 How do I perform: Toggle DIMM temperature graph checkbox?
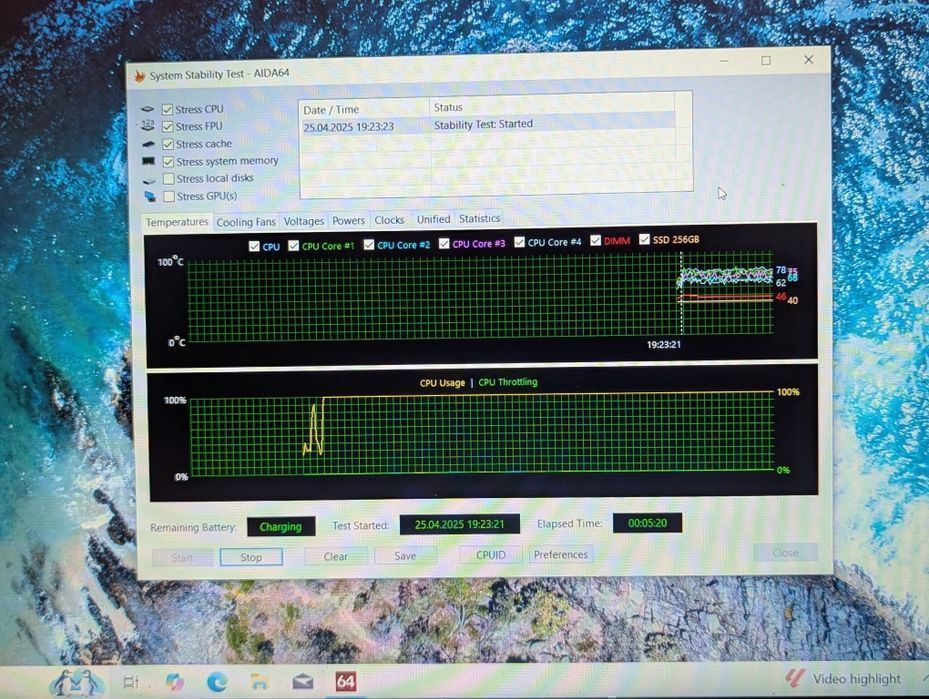pos(595,241)
